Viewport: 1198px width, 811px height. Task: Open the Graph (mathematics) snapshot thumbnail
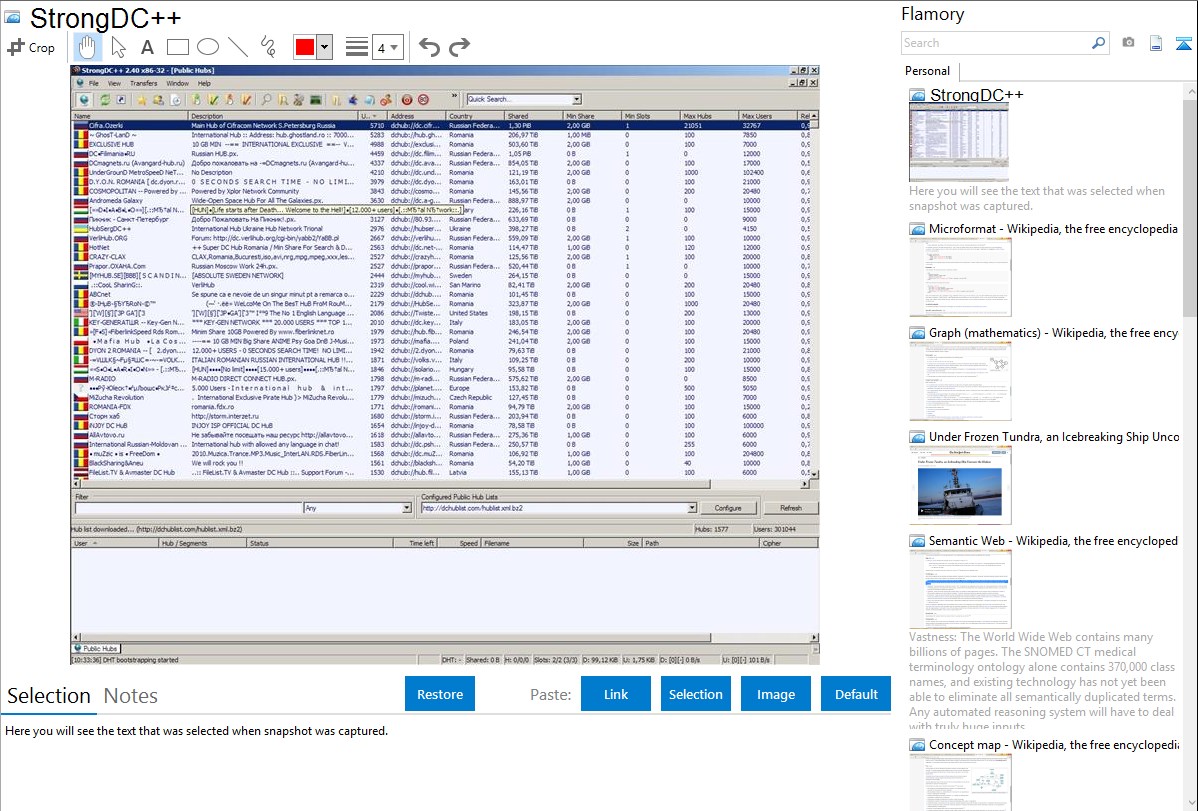[960, 381]
